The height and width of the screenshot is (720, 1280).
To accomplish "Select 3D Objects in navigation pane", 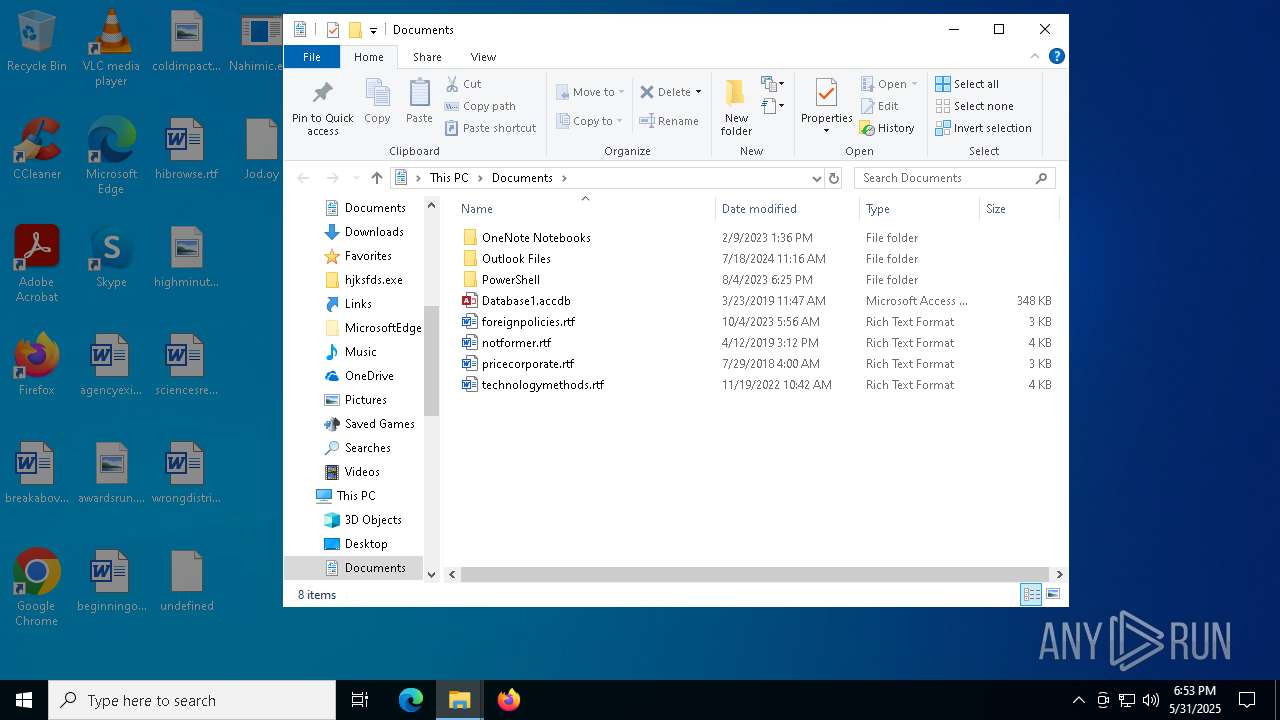I will tap(372, 520).
